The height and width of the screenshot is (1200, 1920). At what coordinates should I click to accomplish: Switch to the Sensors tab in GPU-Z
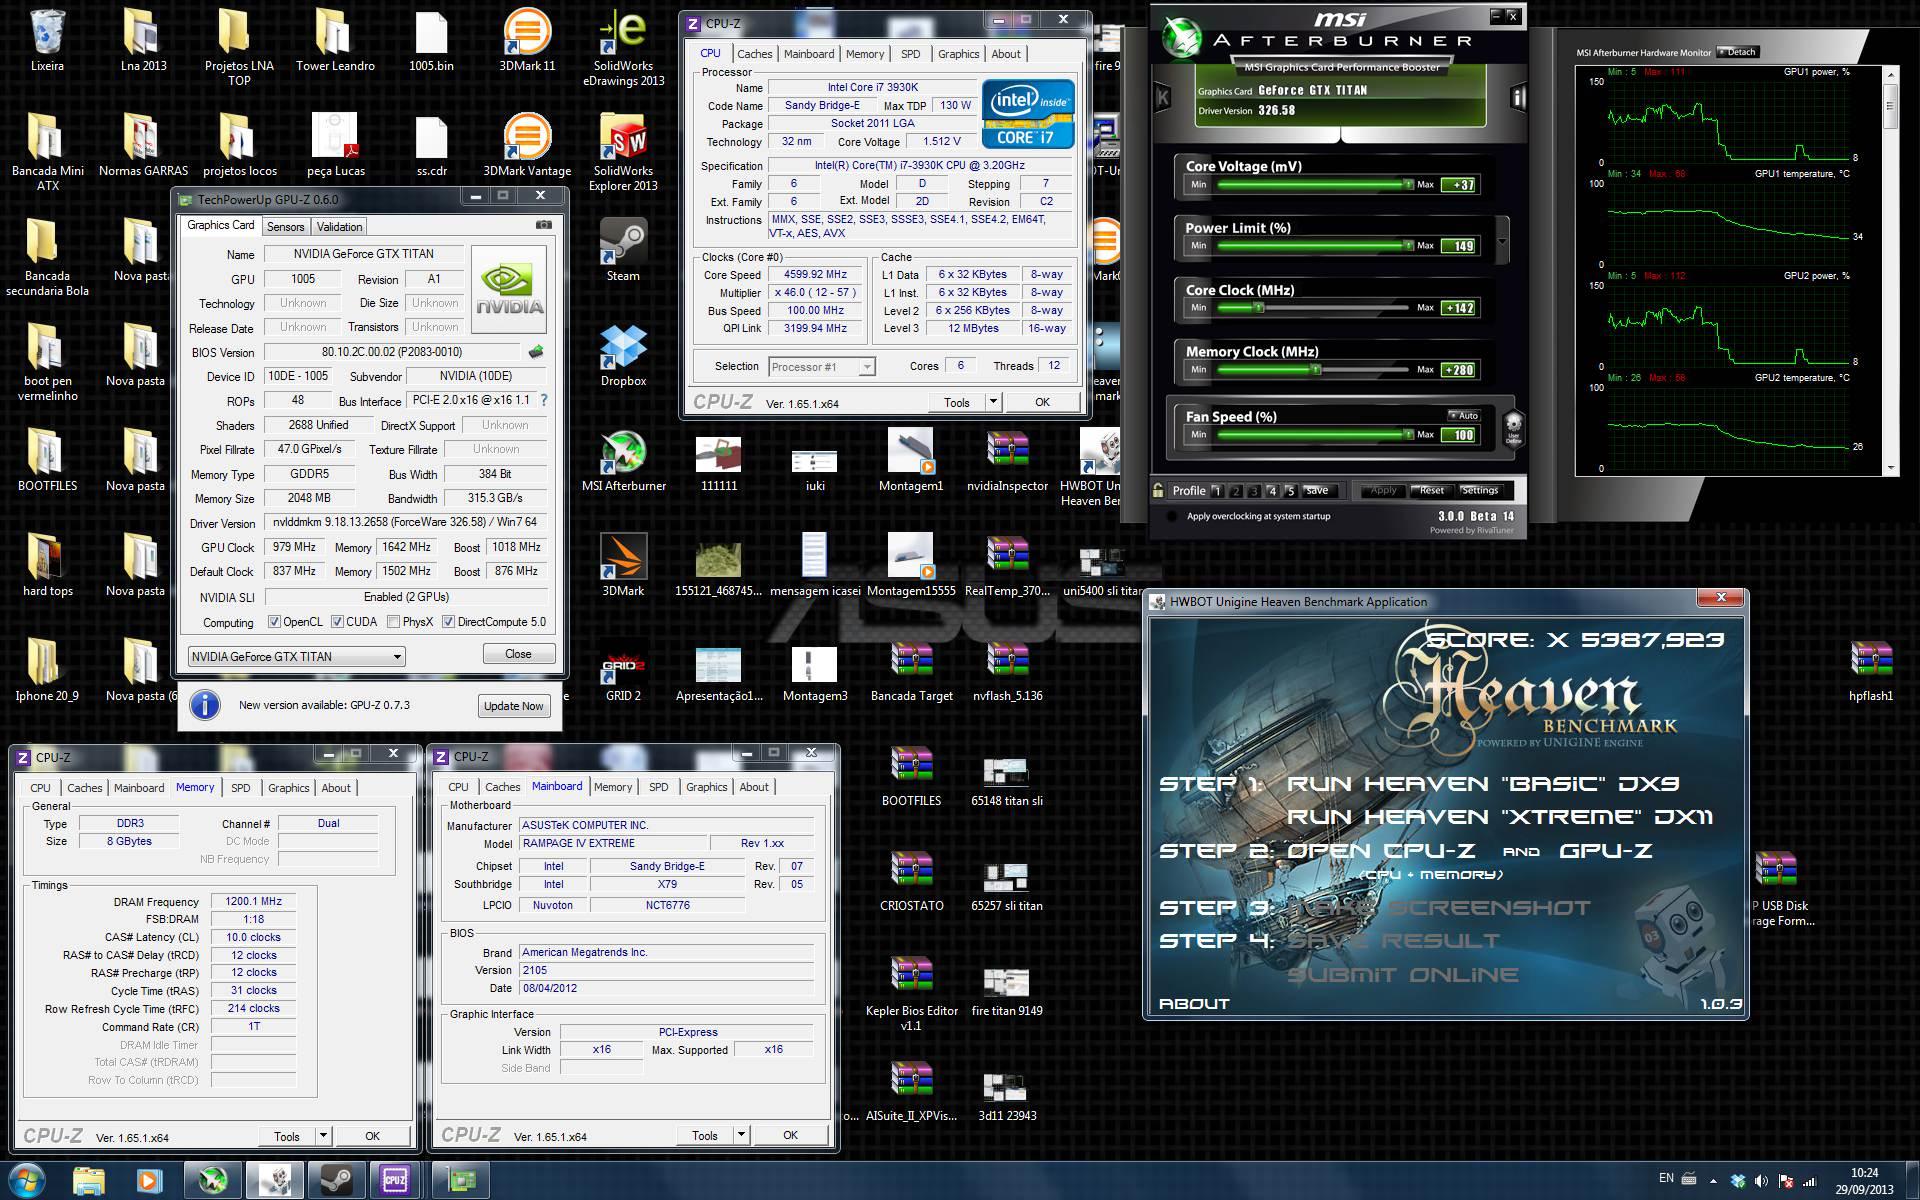click(x=285, y=227)
